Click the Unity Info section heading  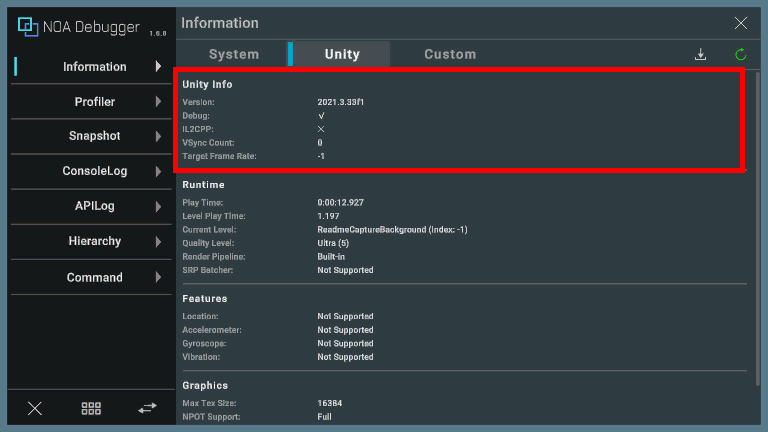click(207, 84)
